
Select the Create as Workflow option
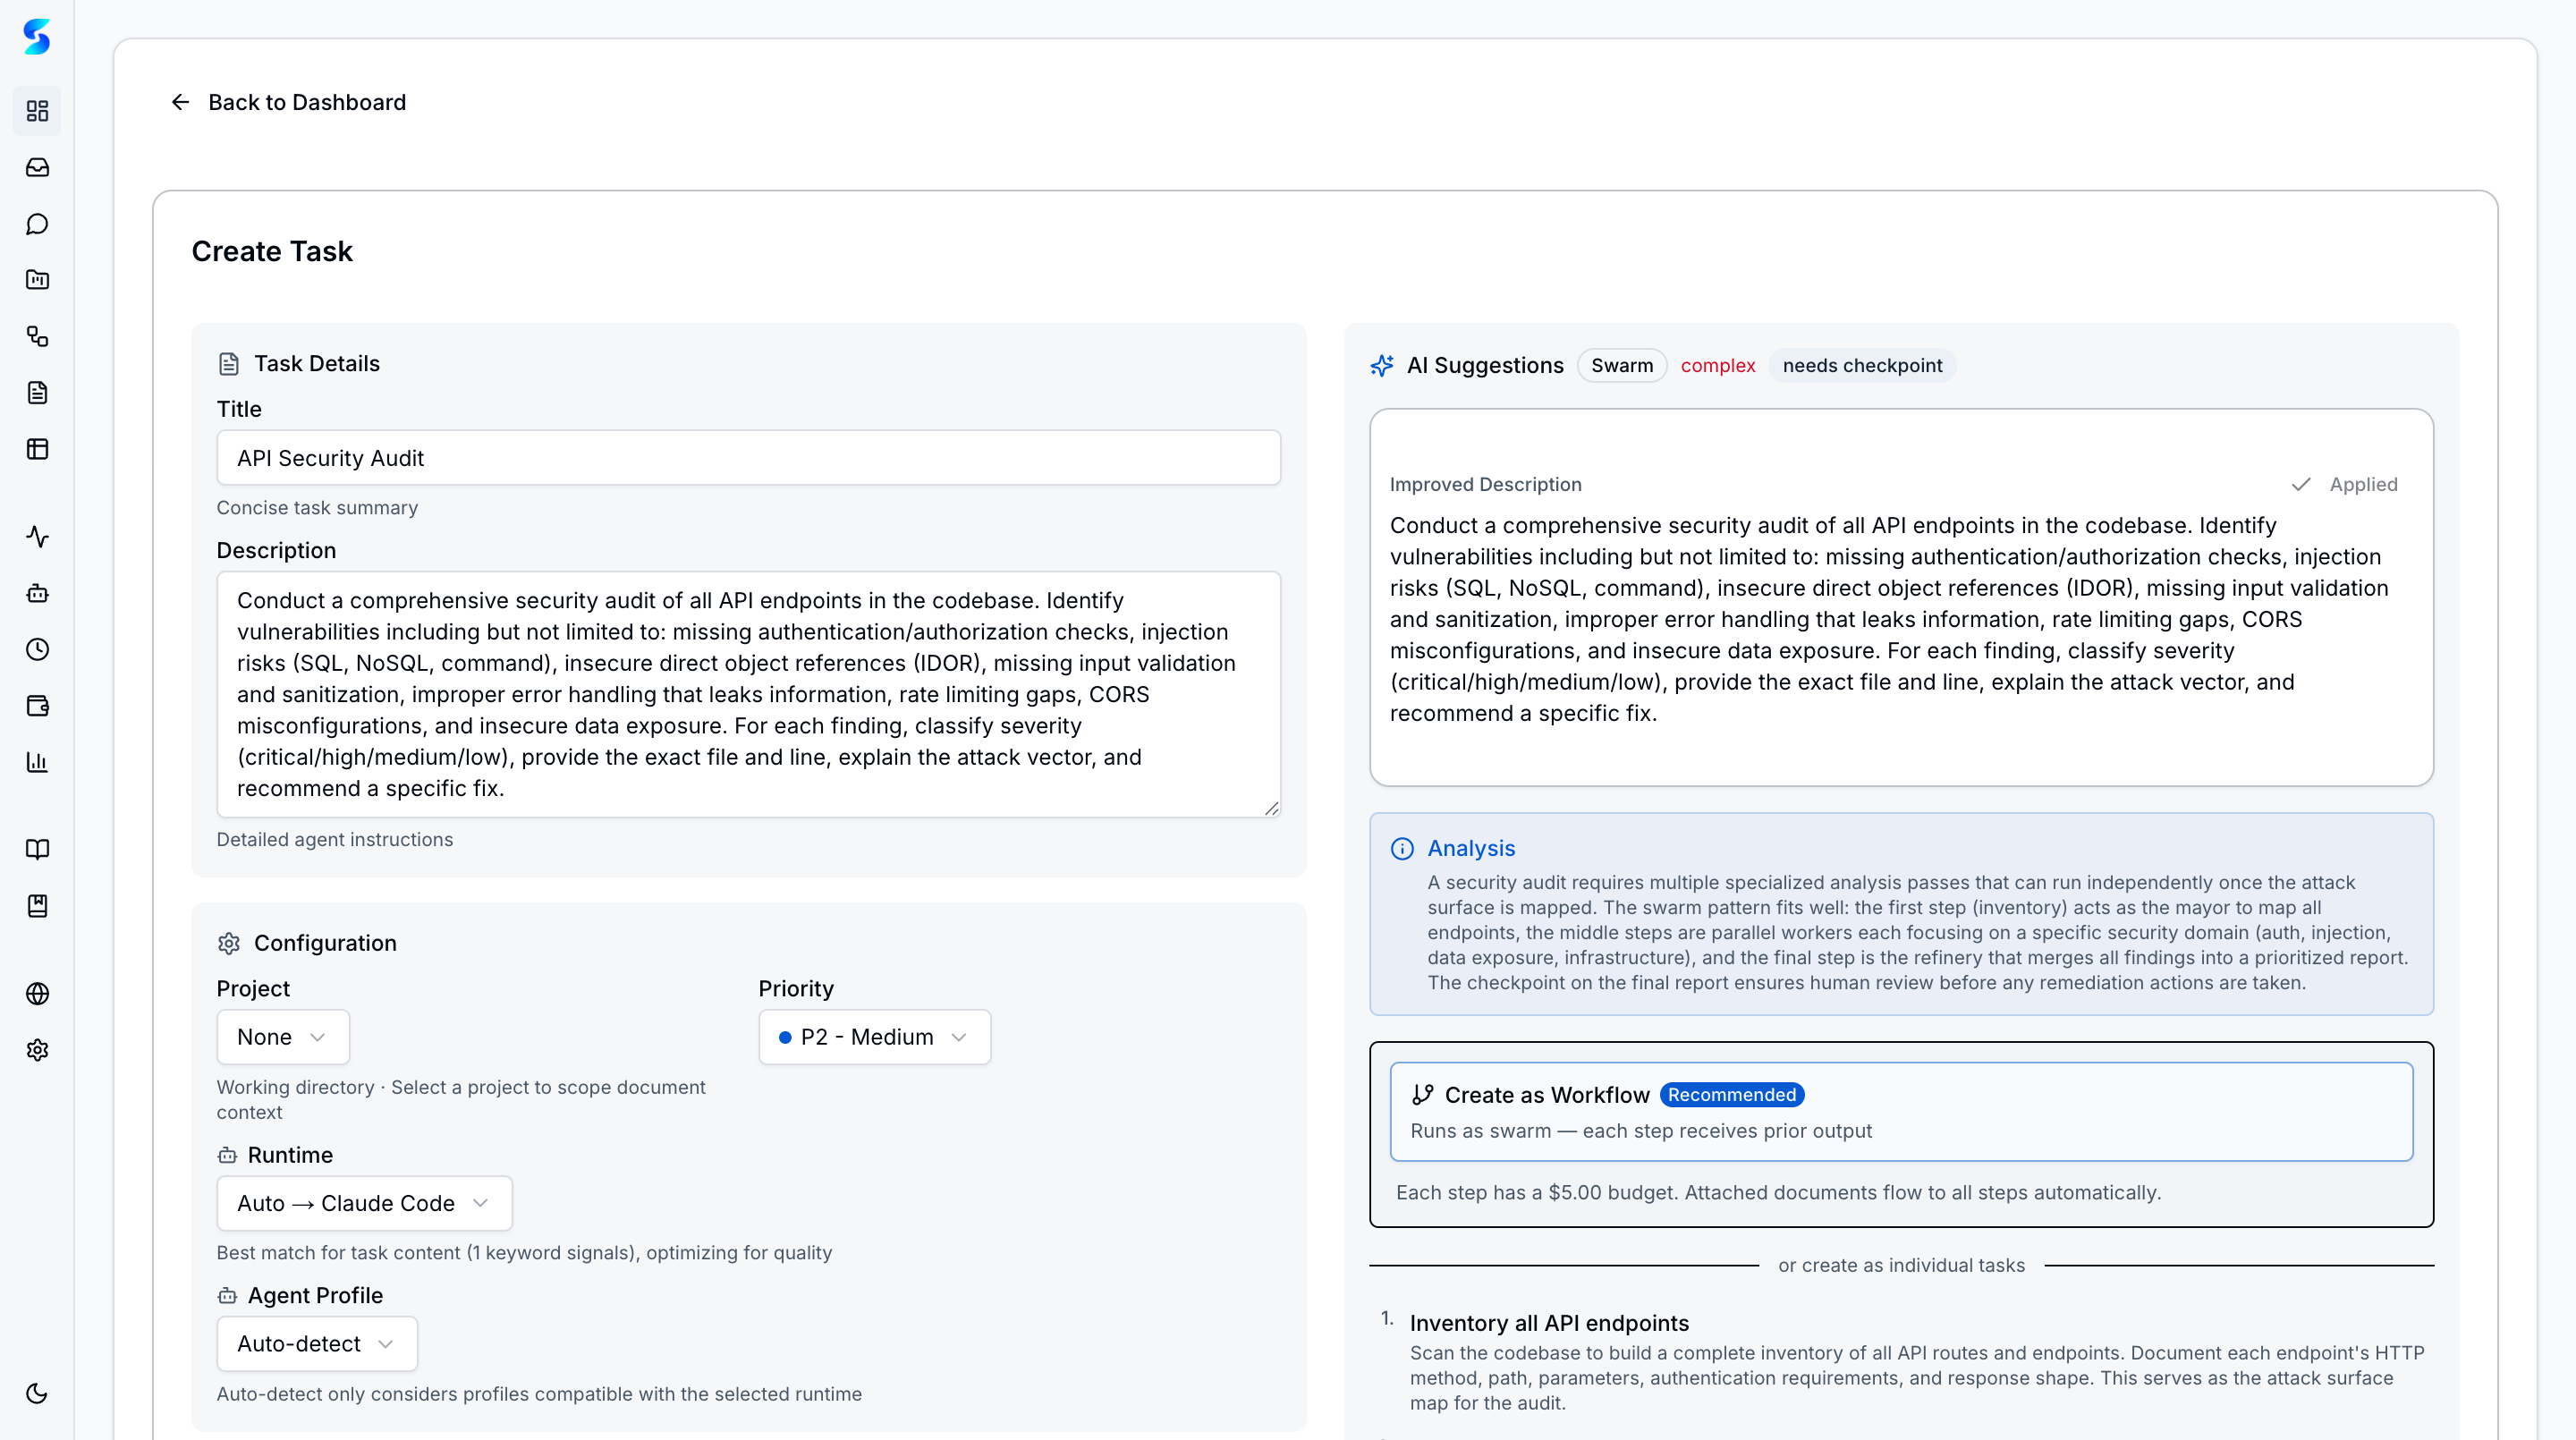coord(1899,1110)
